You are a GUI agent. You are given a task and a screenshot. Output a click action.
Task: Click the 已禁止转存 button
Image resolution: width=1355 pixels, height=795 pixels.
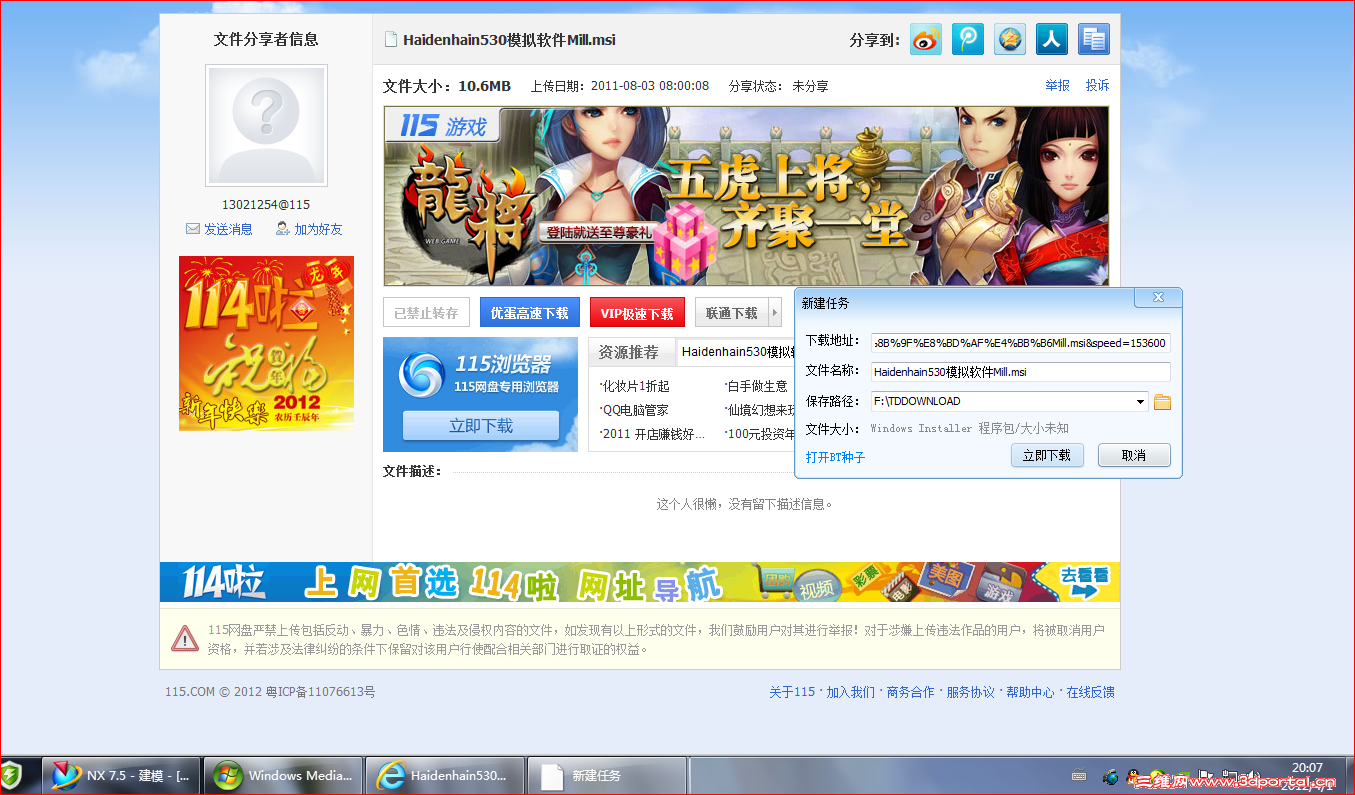coord(426,313)
